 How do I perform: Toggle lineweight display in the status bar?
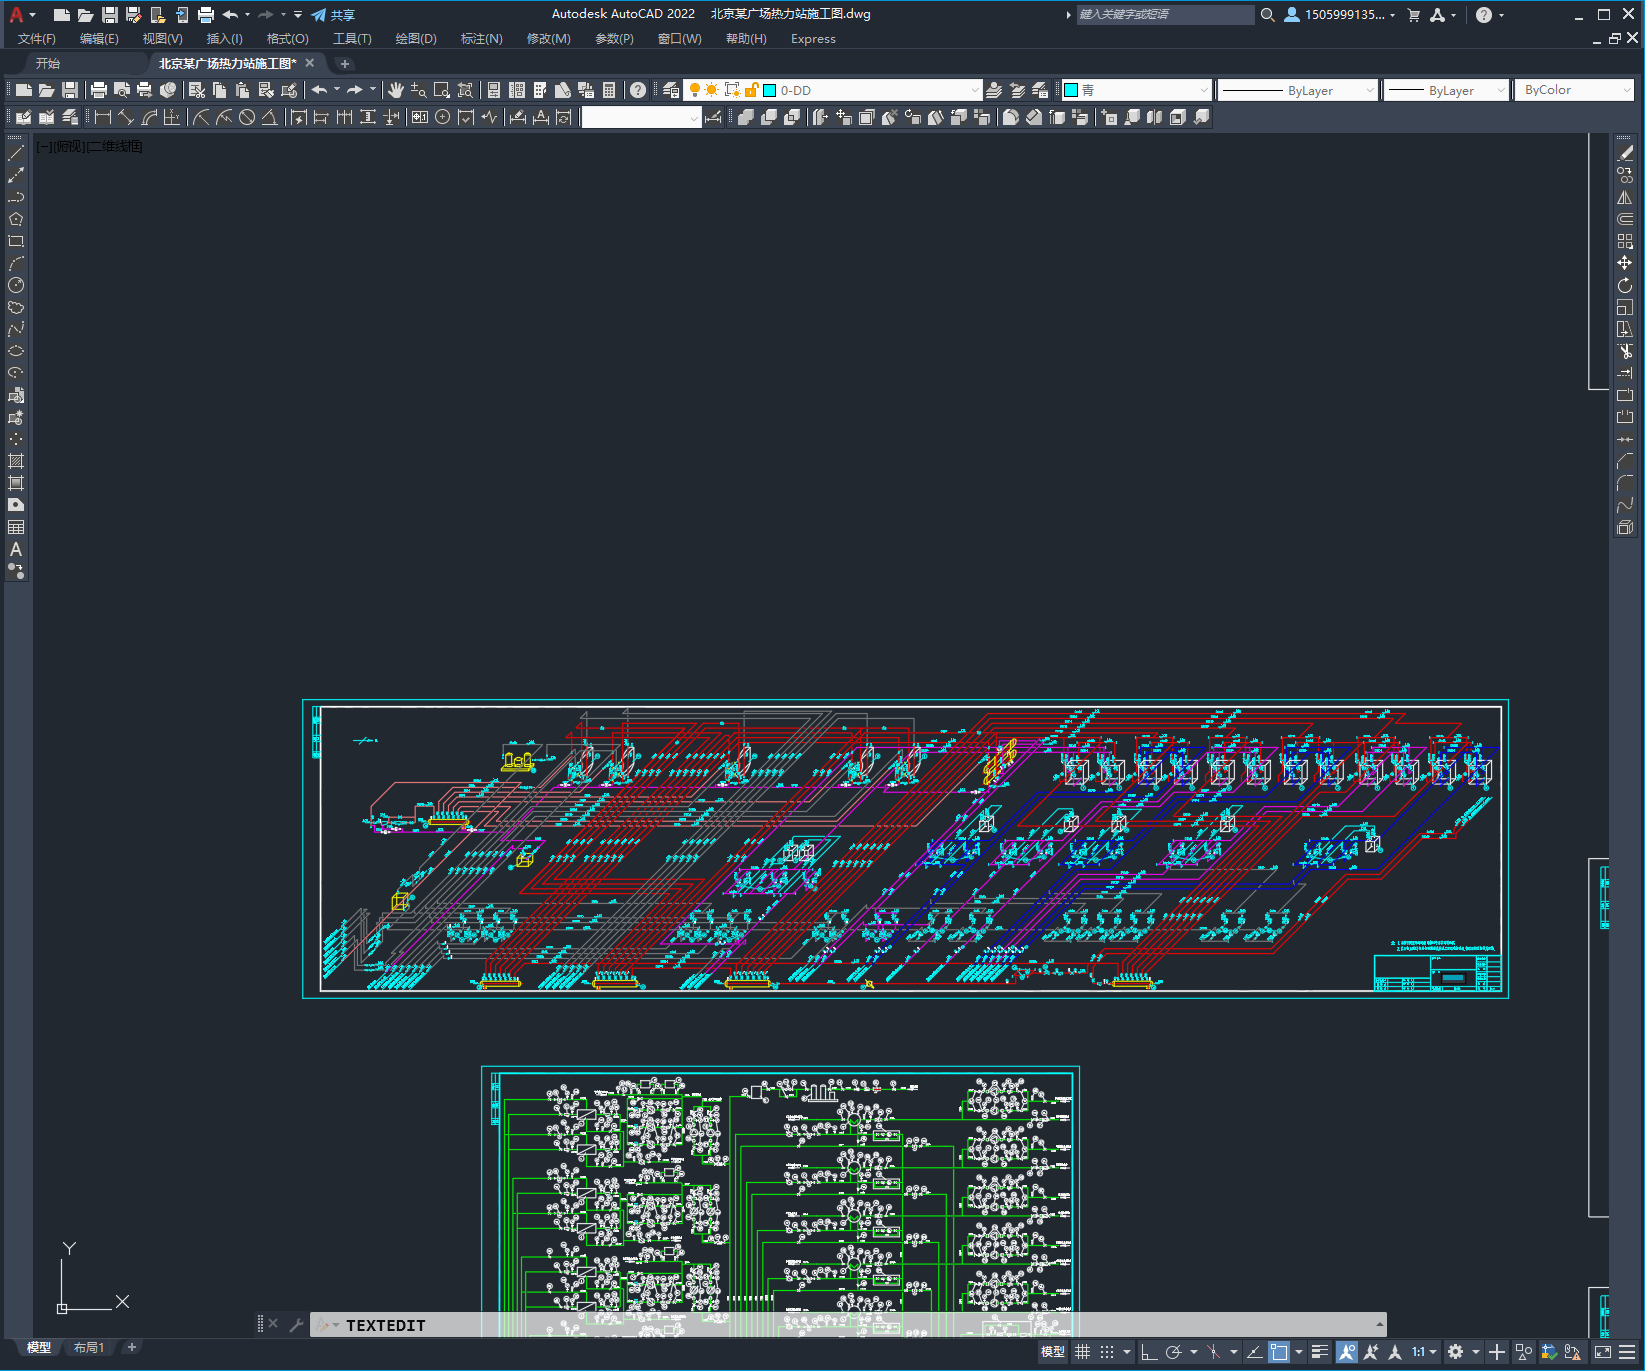click(1320, 1352)
